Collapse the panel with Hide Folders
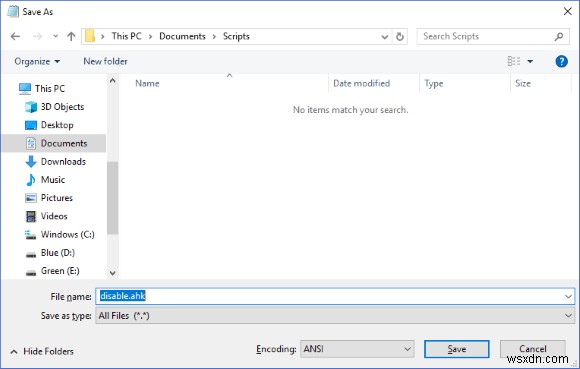 pyautogui.click(x=42, y=351)
